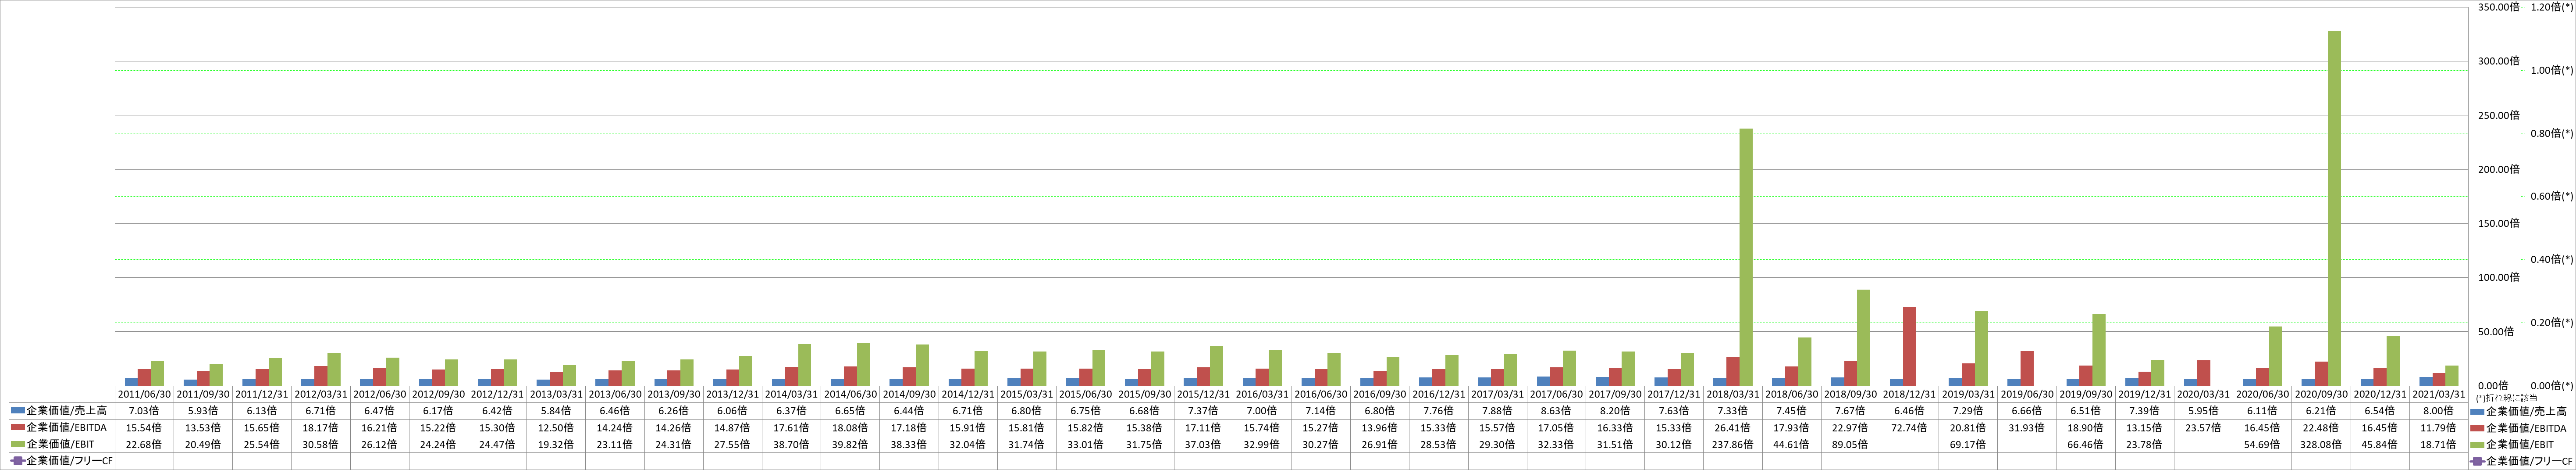Select the 2018/03/31 column header

(x=1733, y=394)
